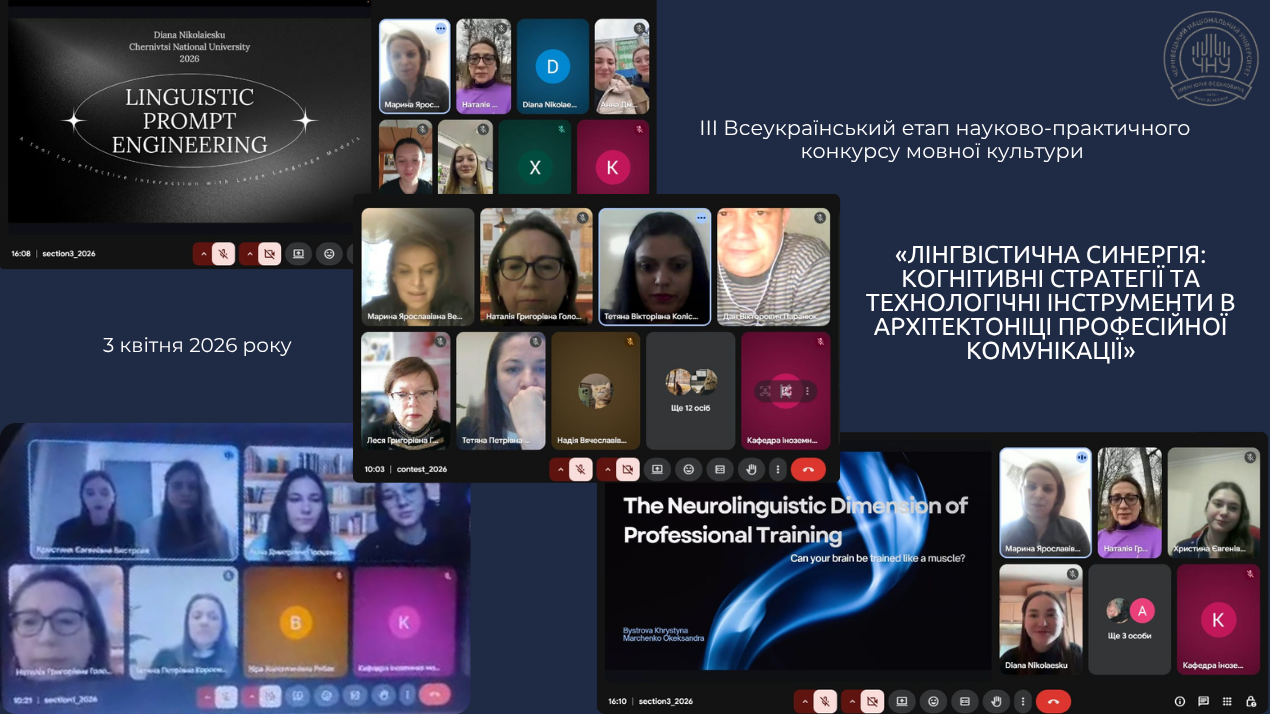This screenshot has height=714, width=1270.
Task: Select Тетяна Вікторівна's highlighted video tile
Action: click(x=655, y=267)
